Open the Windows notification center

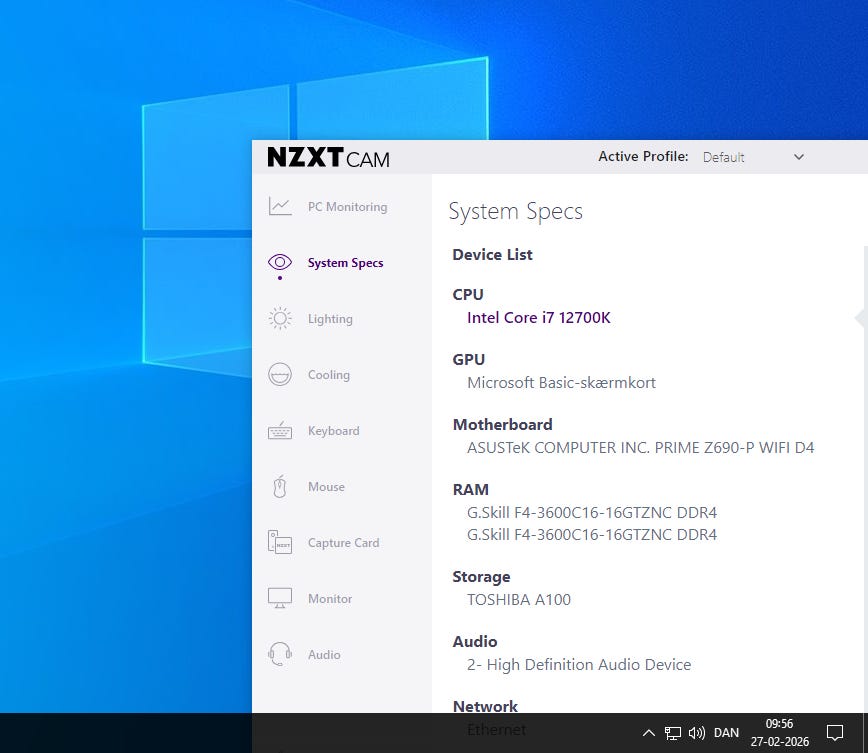click(834, 733)
